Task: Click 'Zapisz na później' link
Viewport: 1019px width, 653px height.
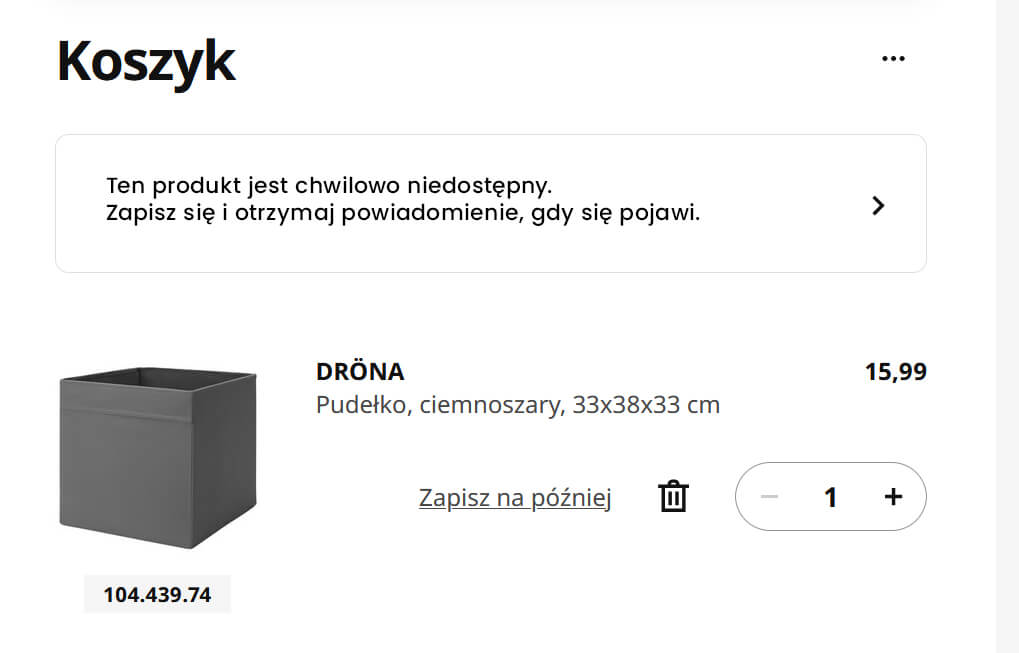Action: tap(514, 498)
